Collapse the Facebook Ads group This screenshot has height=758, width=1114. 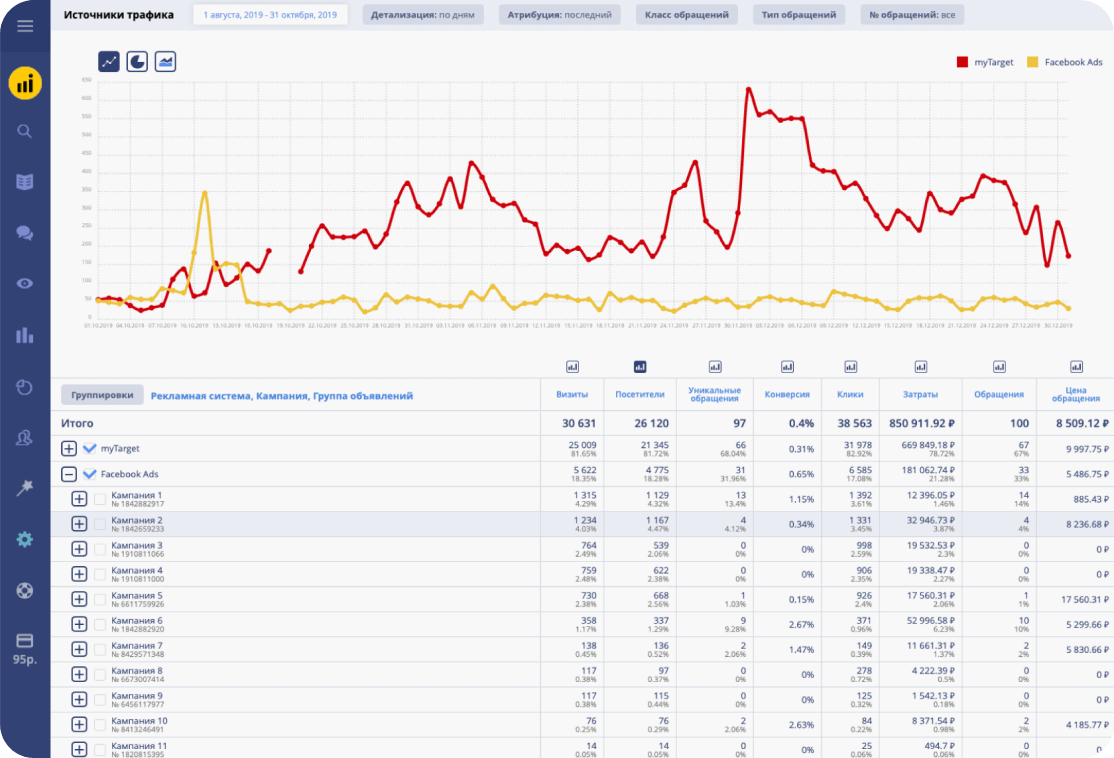(x=69, y=474)
